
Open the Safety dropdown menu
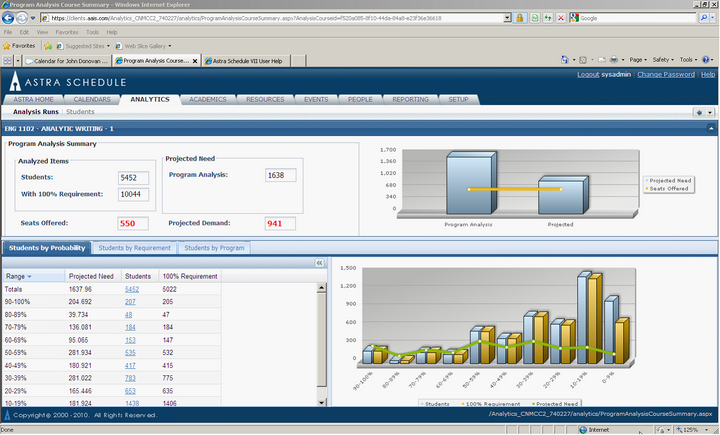pos(663,60)
